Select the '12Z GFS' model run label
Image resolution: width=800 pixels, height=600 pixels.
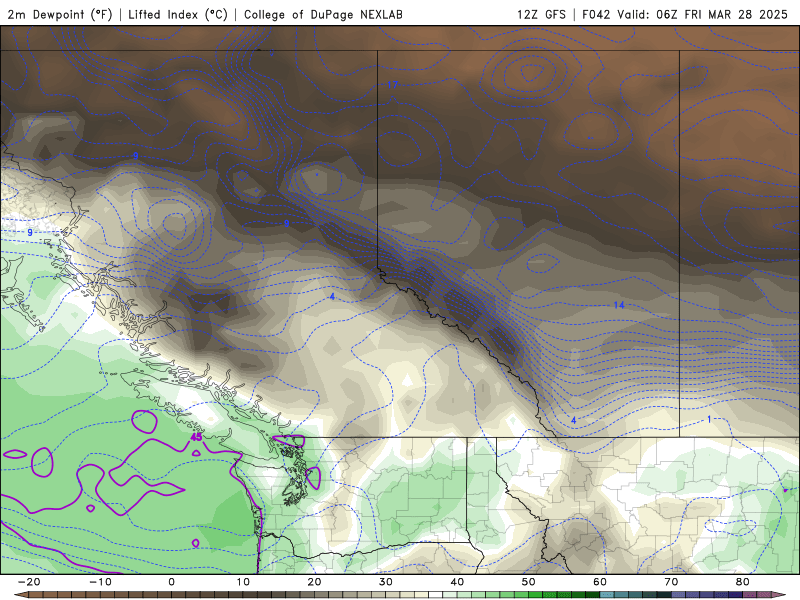[541, 14]
